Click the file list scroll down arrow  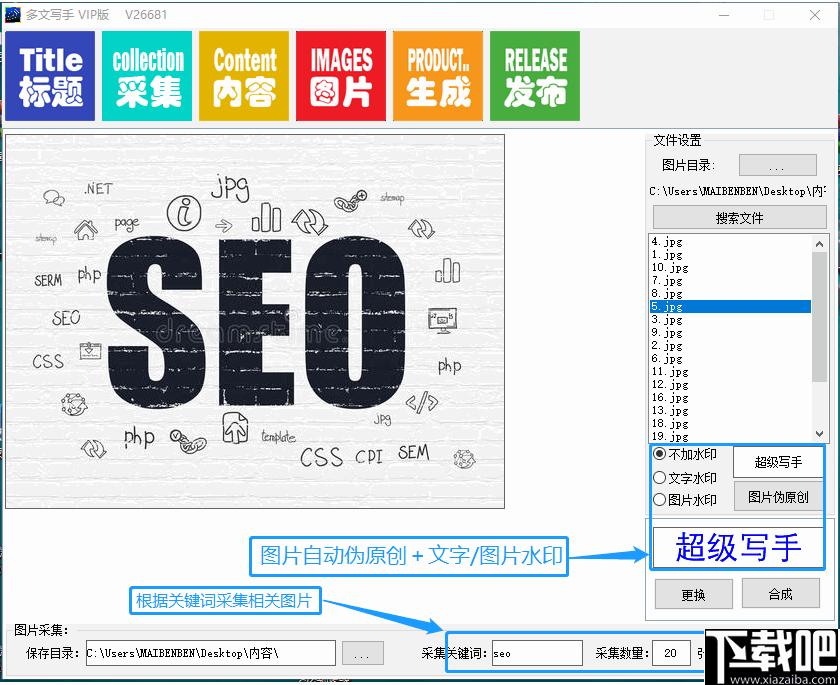pos(819,433)
